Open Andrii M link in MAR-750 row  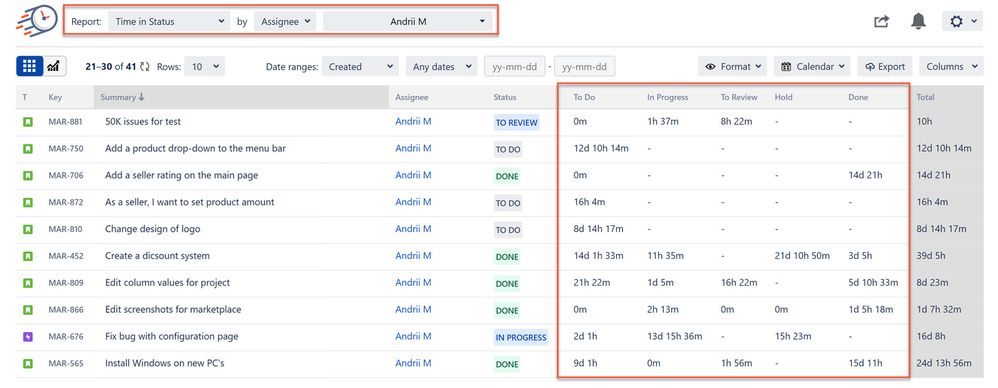(413, 148)
